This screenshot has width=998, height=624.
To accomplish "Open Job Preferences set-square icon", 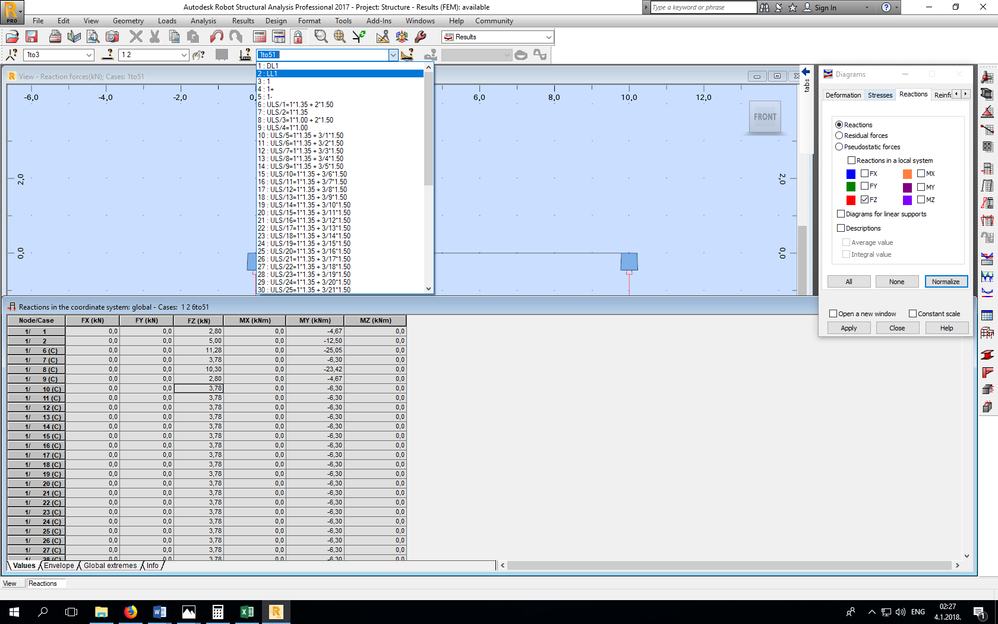I will click(383, 37).
